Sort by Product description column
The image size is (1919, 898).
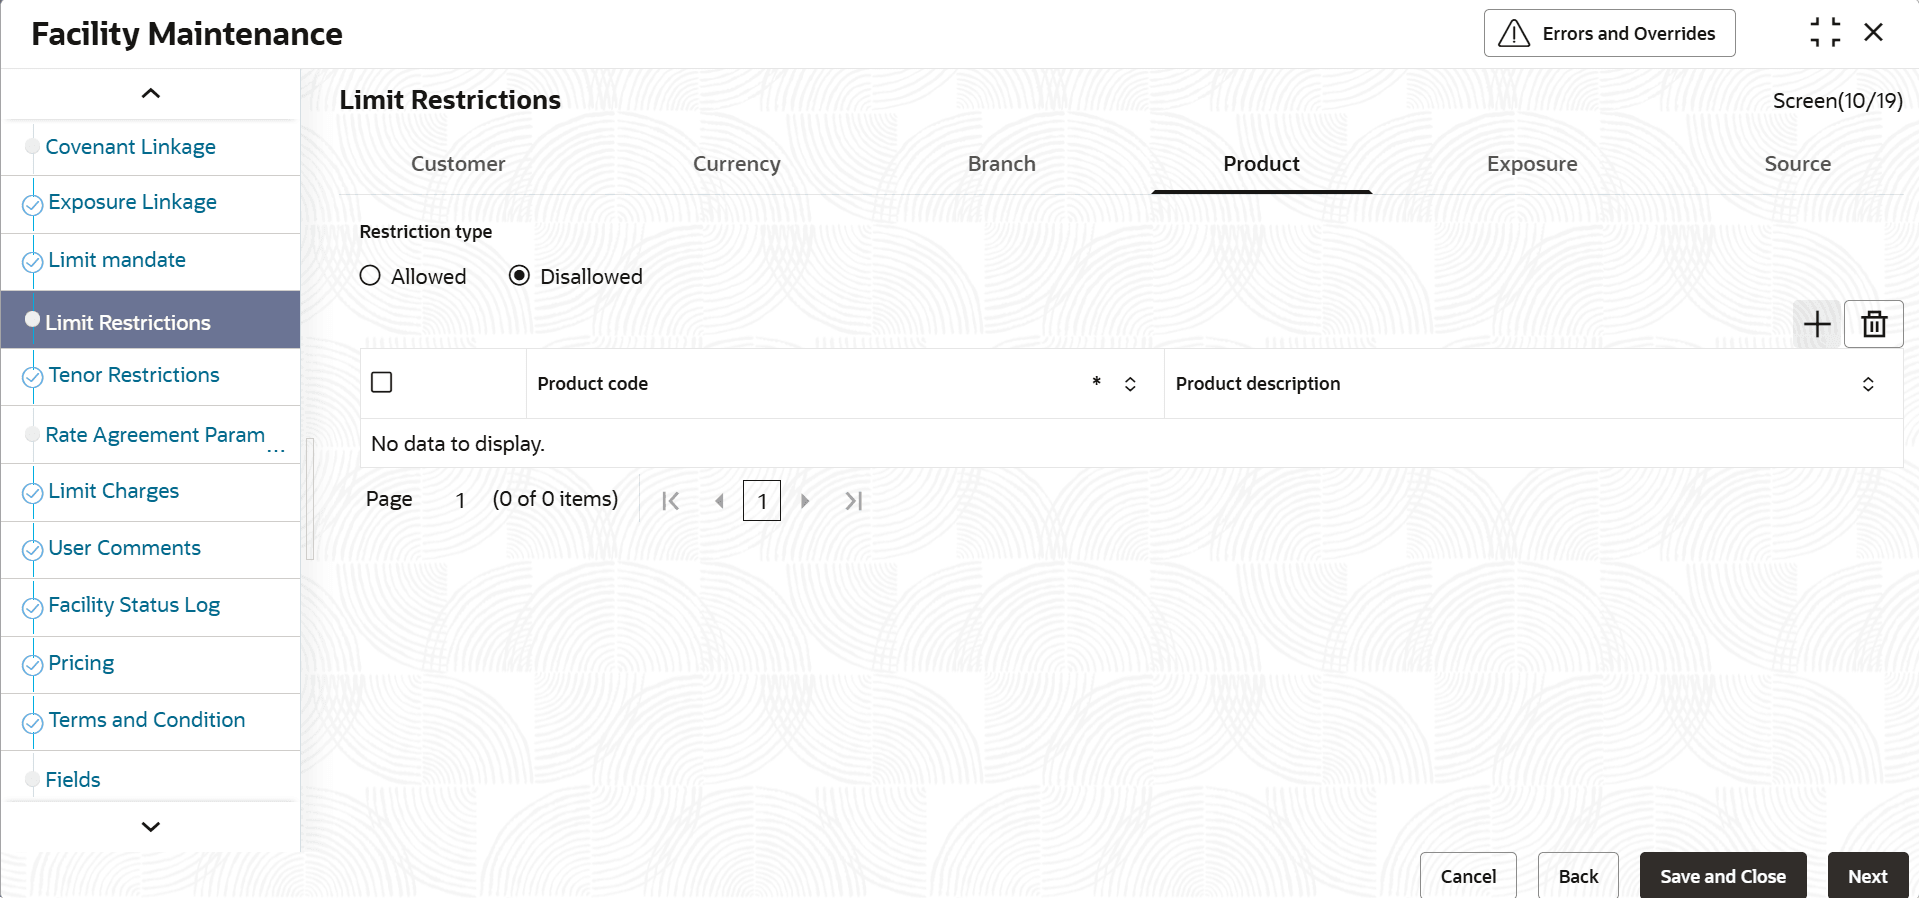[1867, 384]
